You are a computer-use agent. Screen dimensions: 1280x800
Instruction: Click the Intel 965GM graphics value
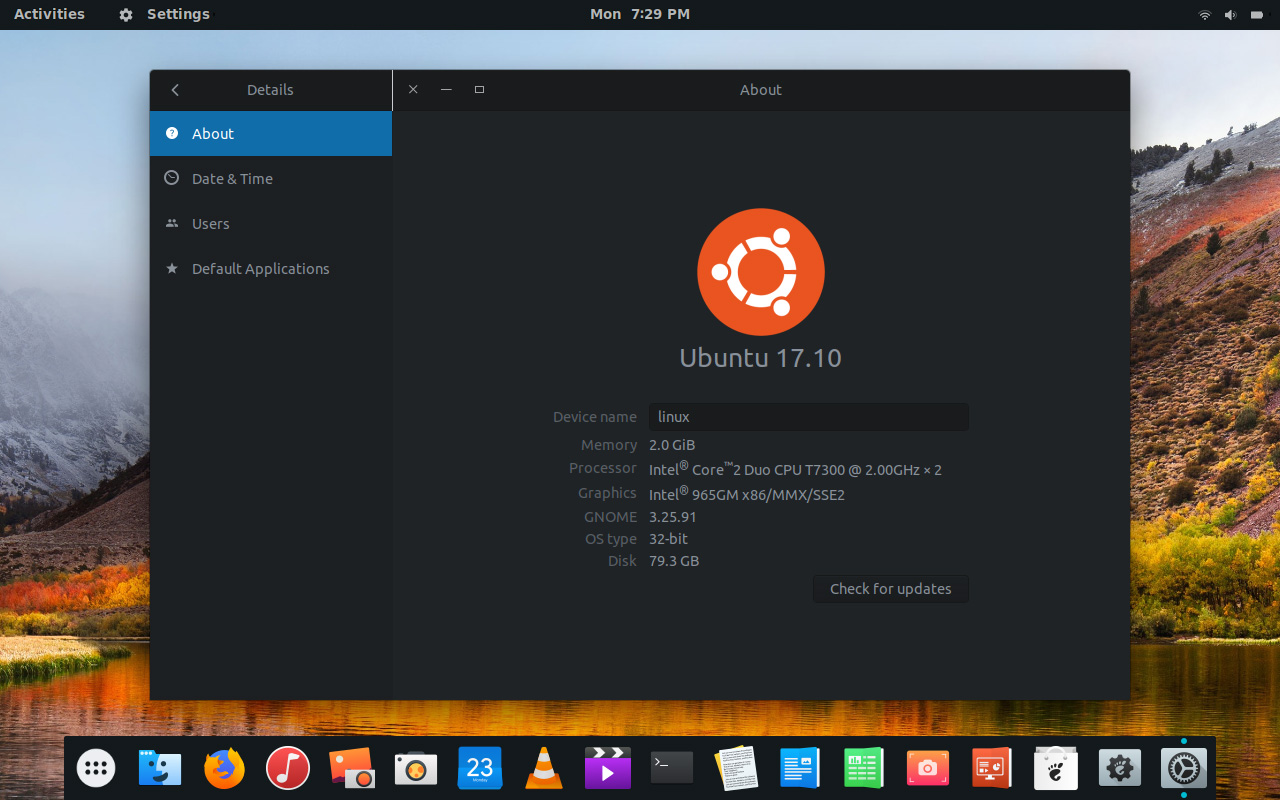point(747,493)
